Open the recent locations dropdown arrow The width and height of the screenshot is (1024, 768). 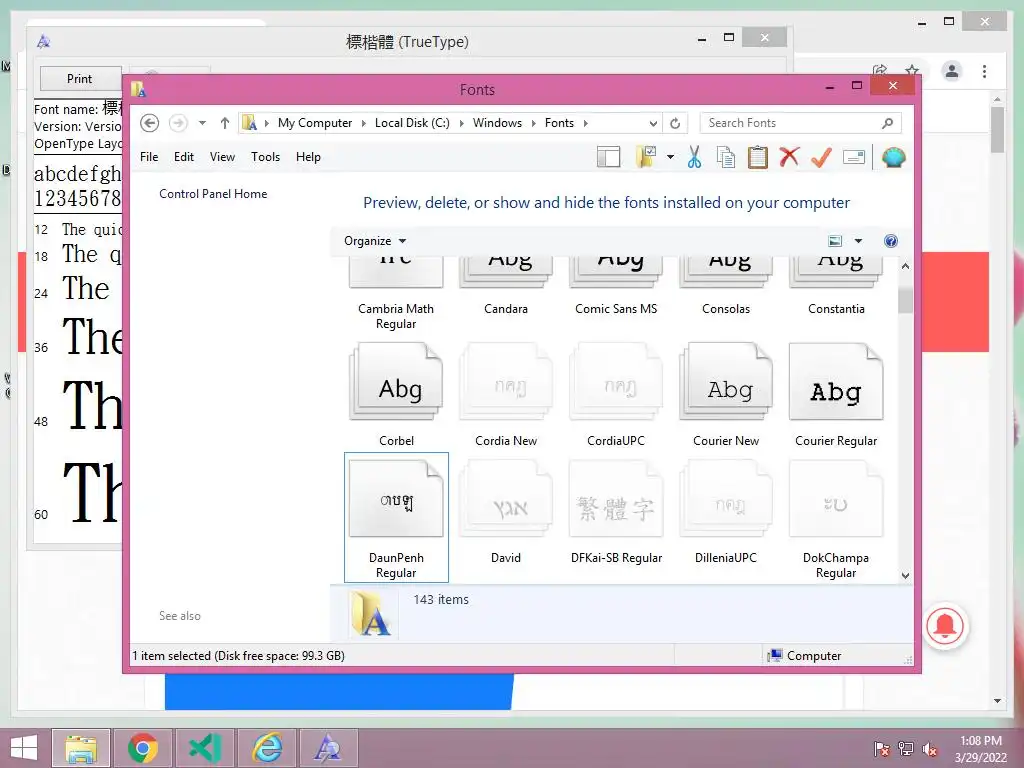(x=202, y=123)
